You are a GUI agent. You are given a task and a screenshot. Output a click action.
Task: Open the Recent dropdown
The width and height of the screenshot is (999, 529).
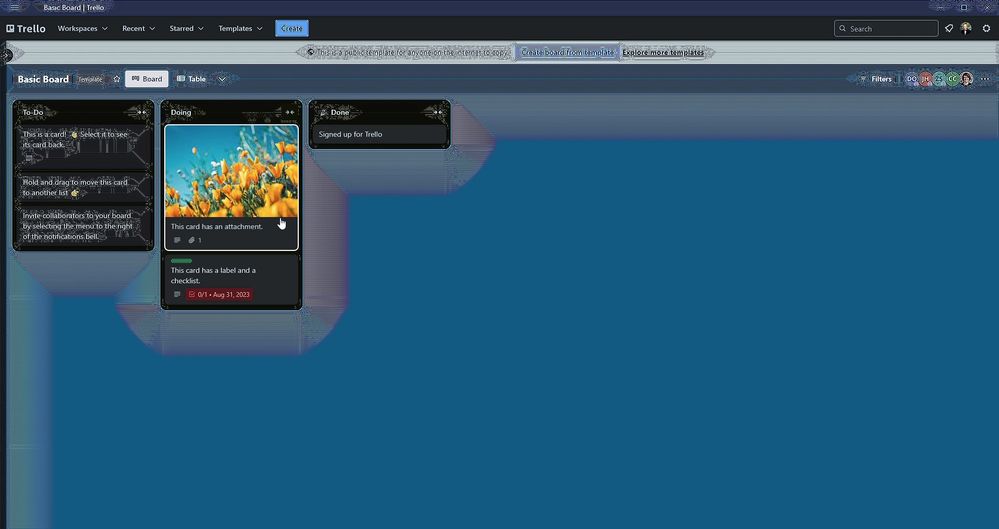138,29
